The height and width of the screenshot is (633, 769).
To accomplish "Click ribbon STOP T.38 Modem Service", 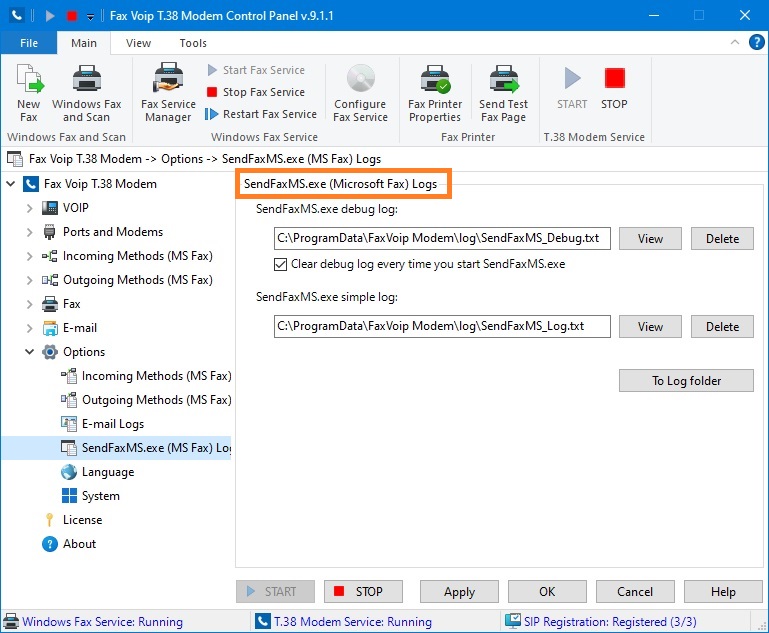I will (x=614, y=89).
